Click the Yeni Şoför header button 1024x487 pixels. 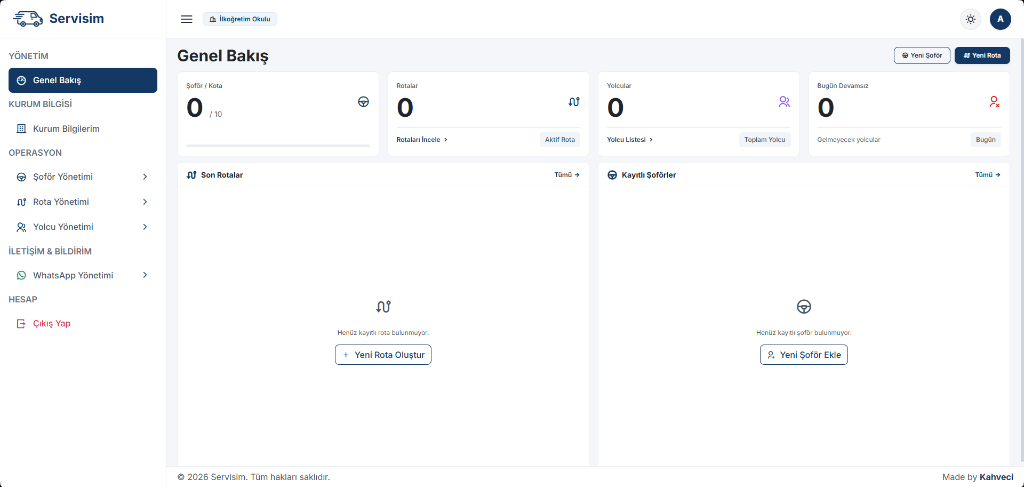tap(921, 55)
